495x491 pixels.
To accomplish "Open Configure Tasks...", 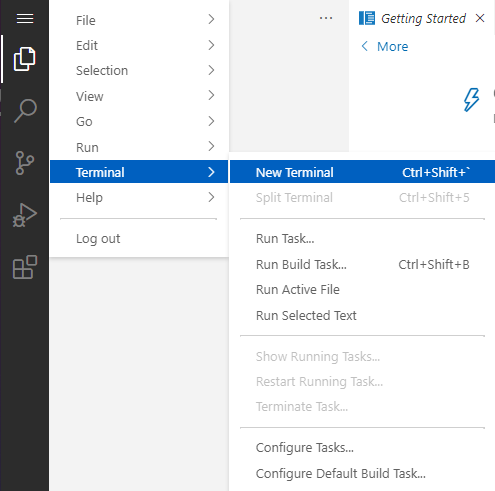I will tap(362, 448).
